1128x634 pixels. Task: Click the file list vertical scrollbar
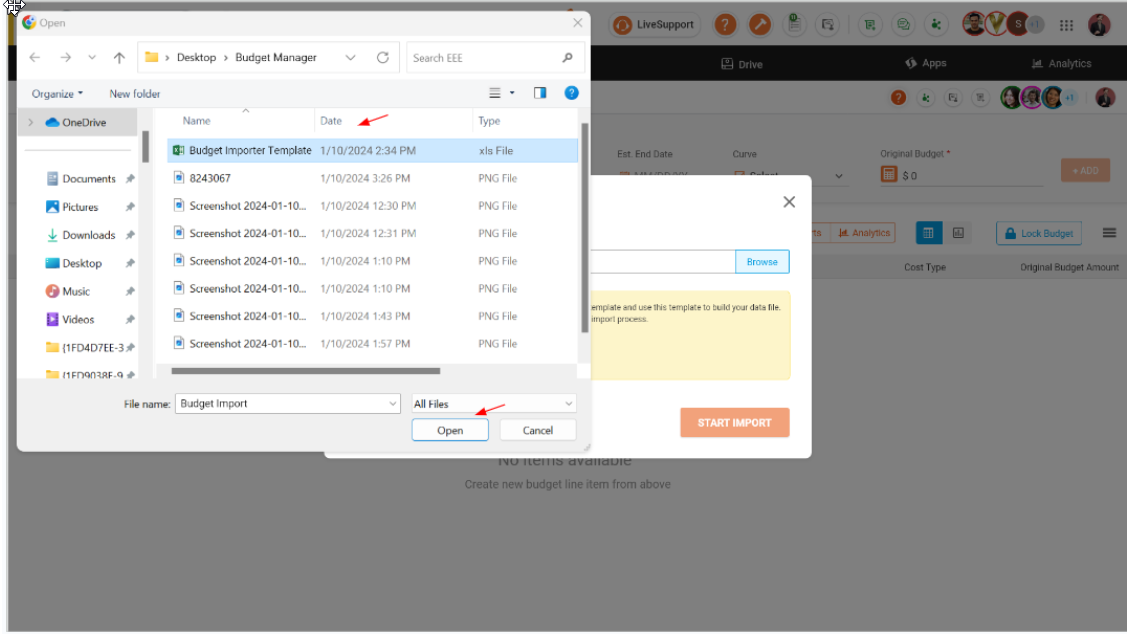tap(584, 227)
